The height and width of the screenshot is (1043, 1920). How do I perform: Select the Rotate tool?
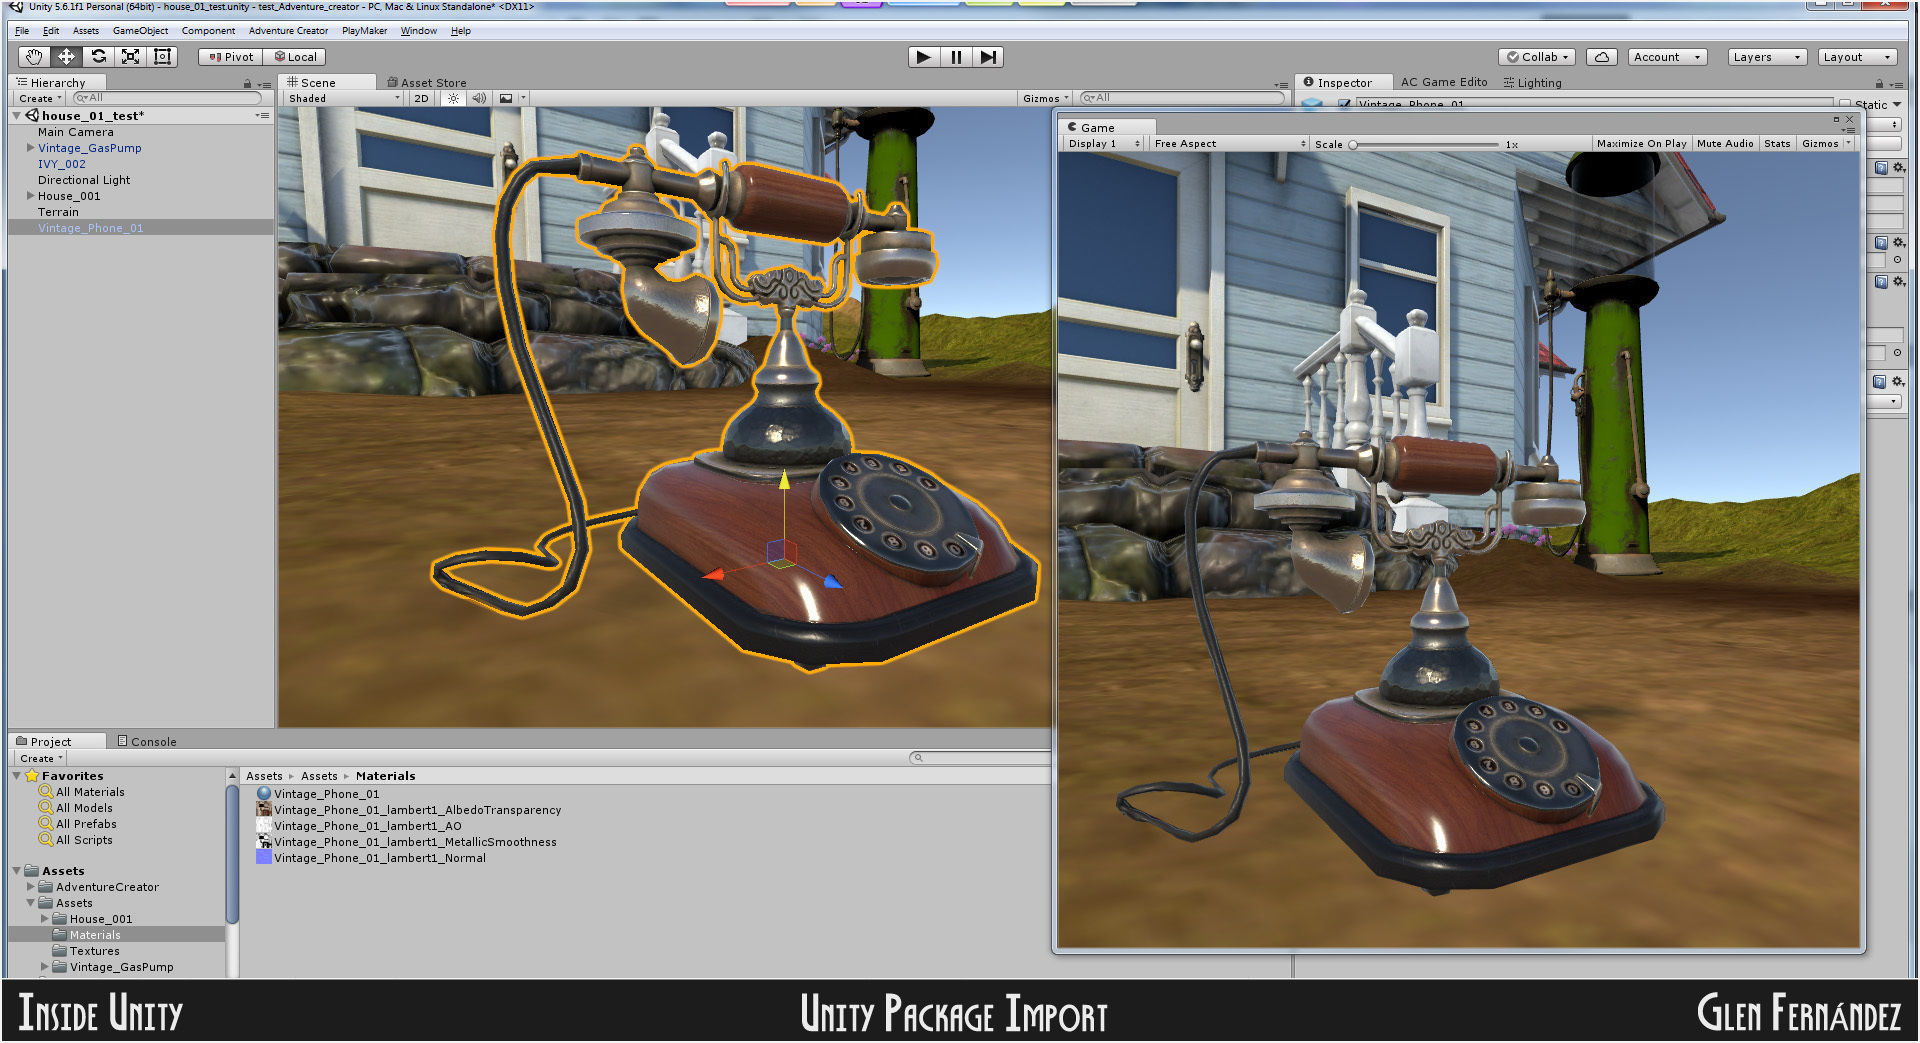98,57
